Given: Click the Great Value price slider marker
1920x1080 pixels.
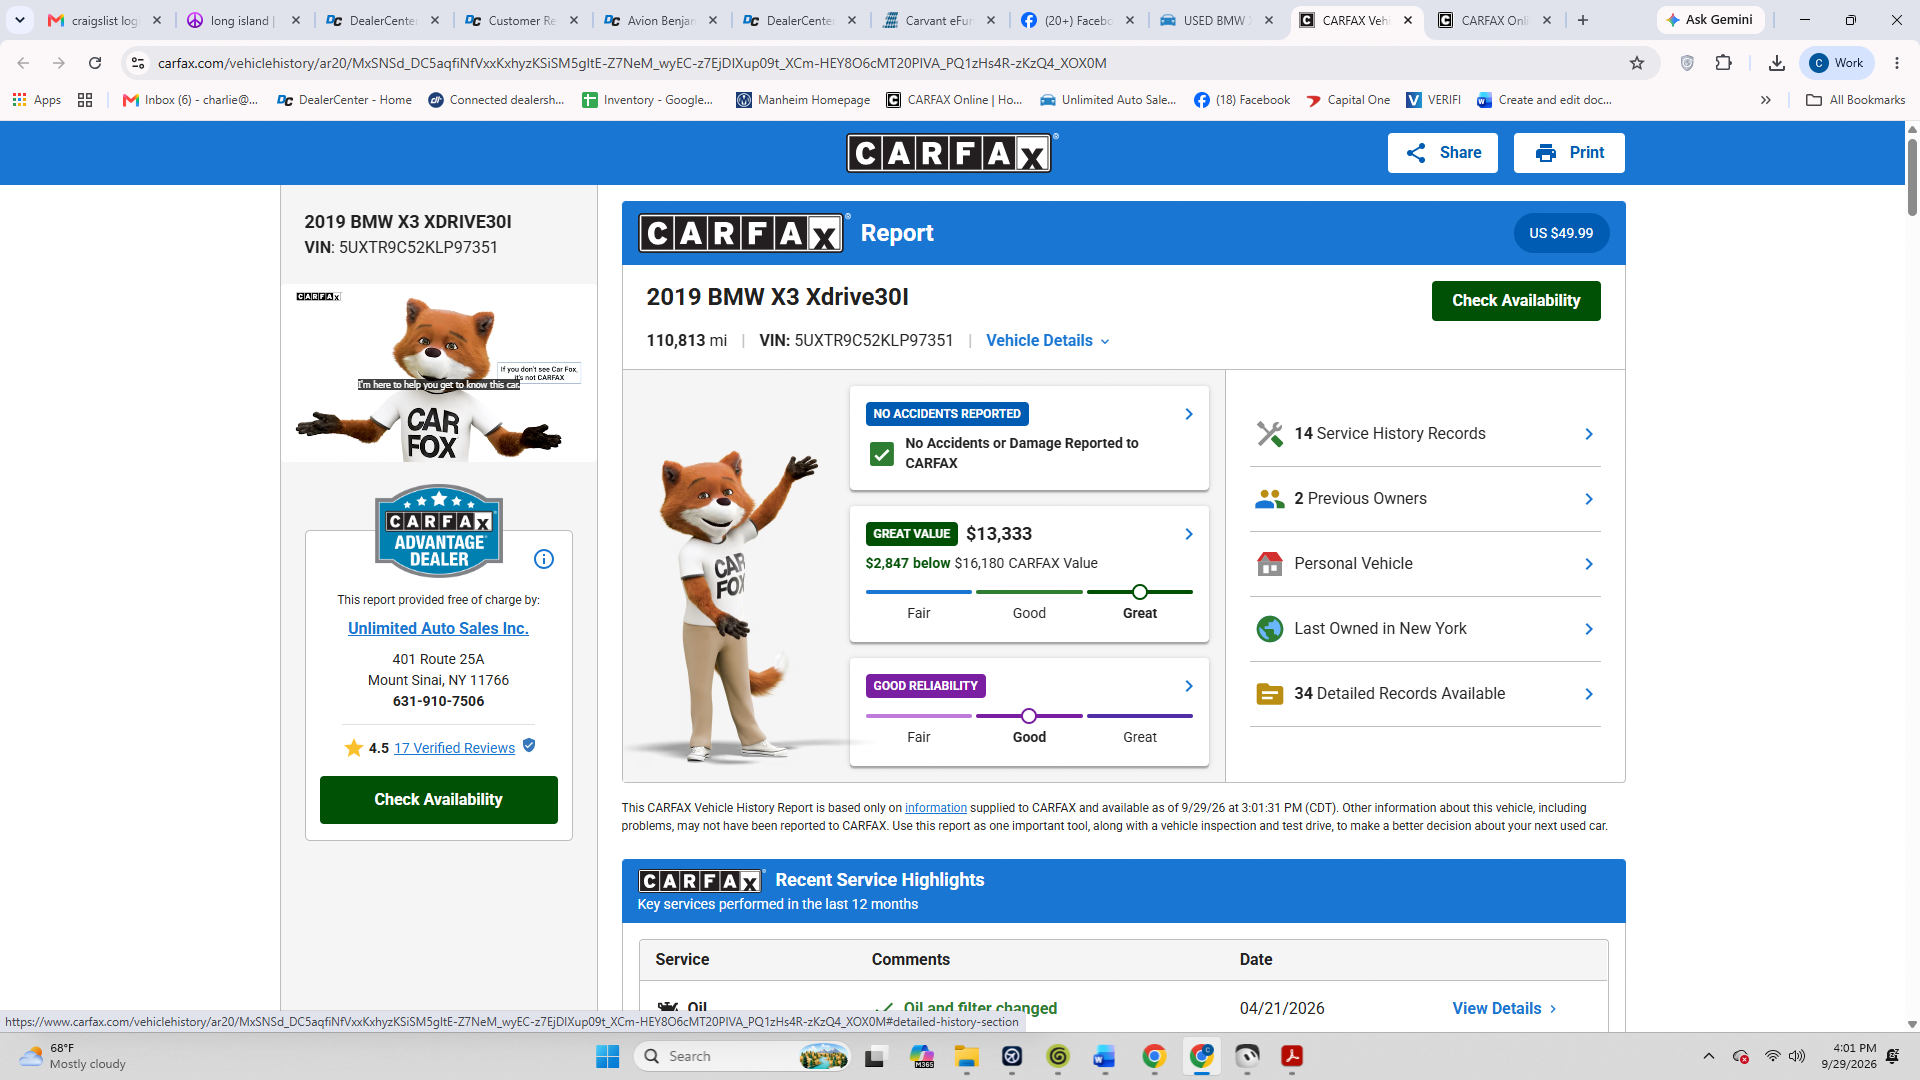Looking at the screenshot, I should tap(1139, 592).
